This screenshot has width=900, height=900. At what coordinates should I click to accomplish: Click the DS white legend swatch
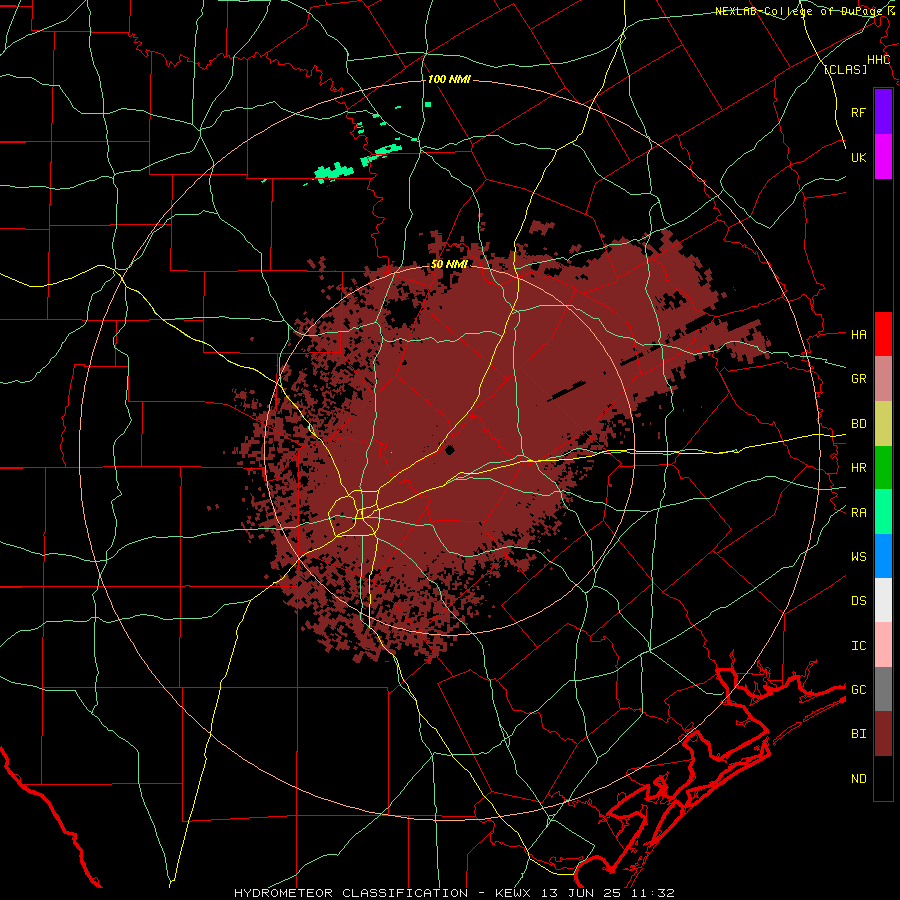pyautogui.click(x=883, y=600)
